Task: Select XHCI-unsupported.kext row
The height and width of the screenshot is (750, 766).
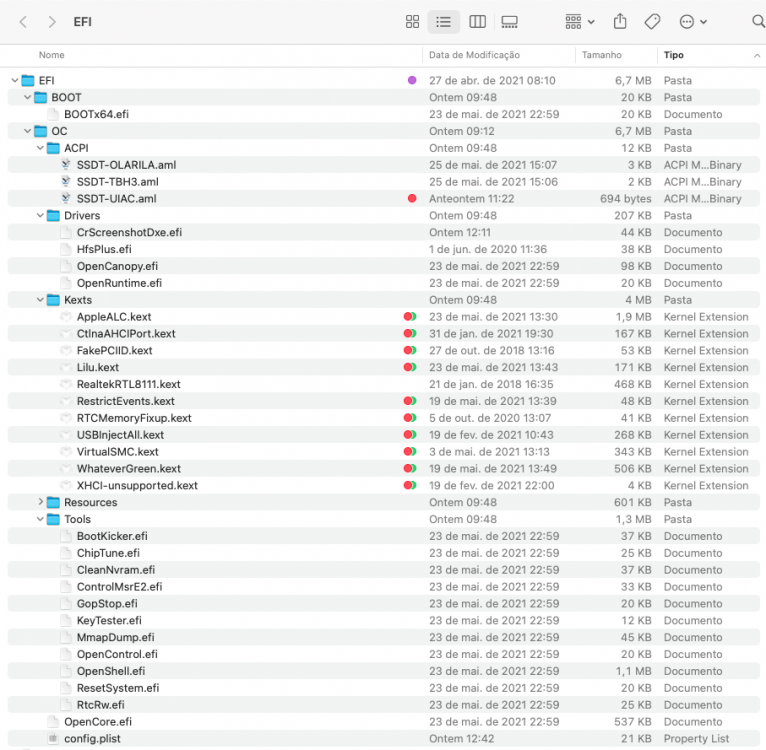Action: (x=383, y=485)
